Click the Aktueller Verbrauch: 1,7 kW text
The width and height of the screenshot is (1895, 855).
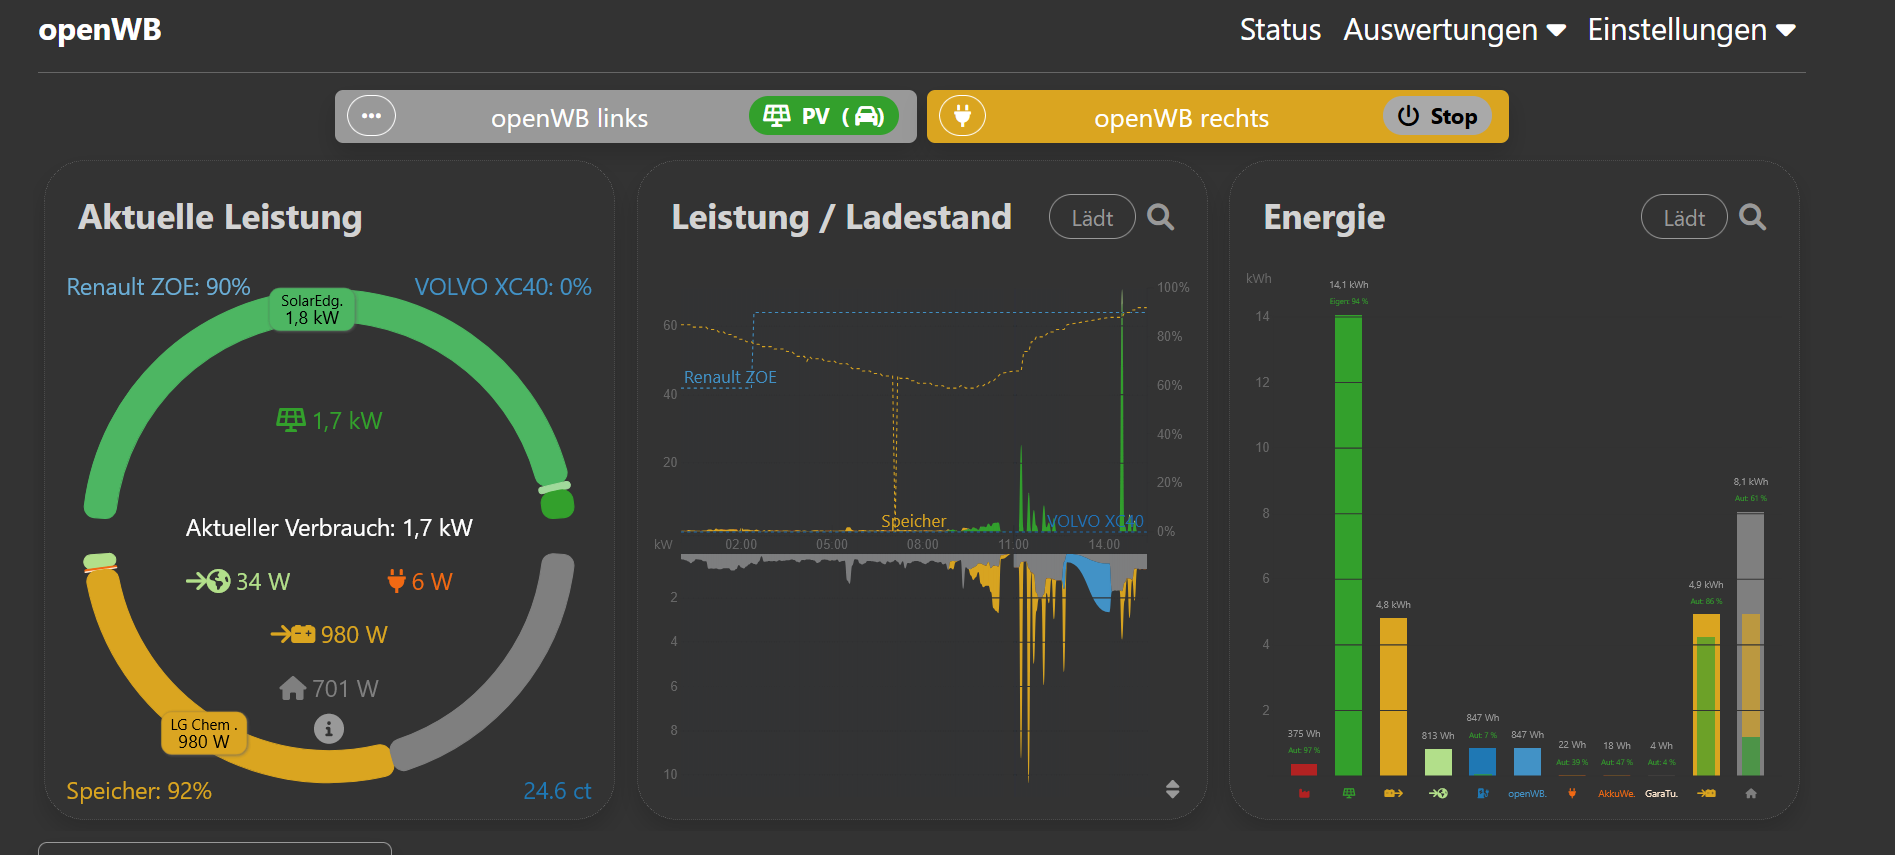[x=329, y=528]
